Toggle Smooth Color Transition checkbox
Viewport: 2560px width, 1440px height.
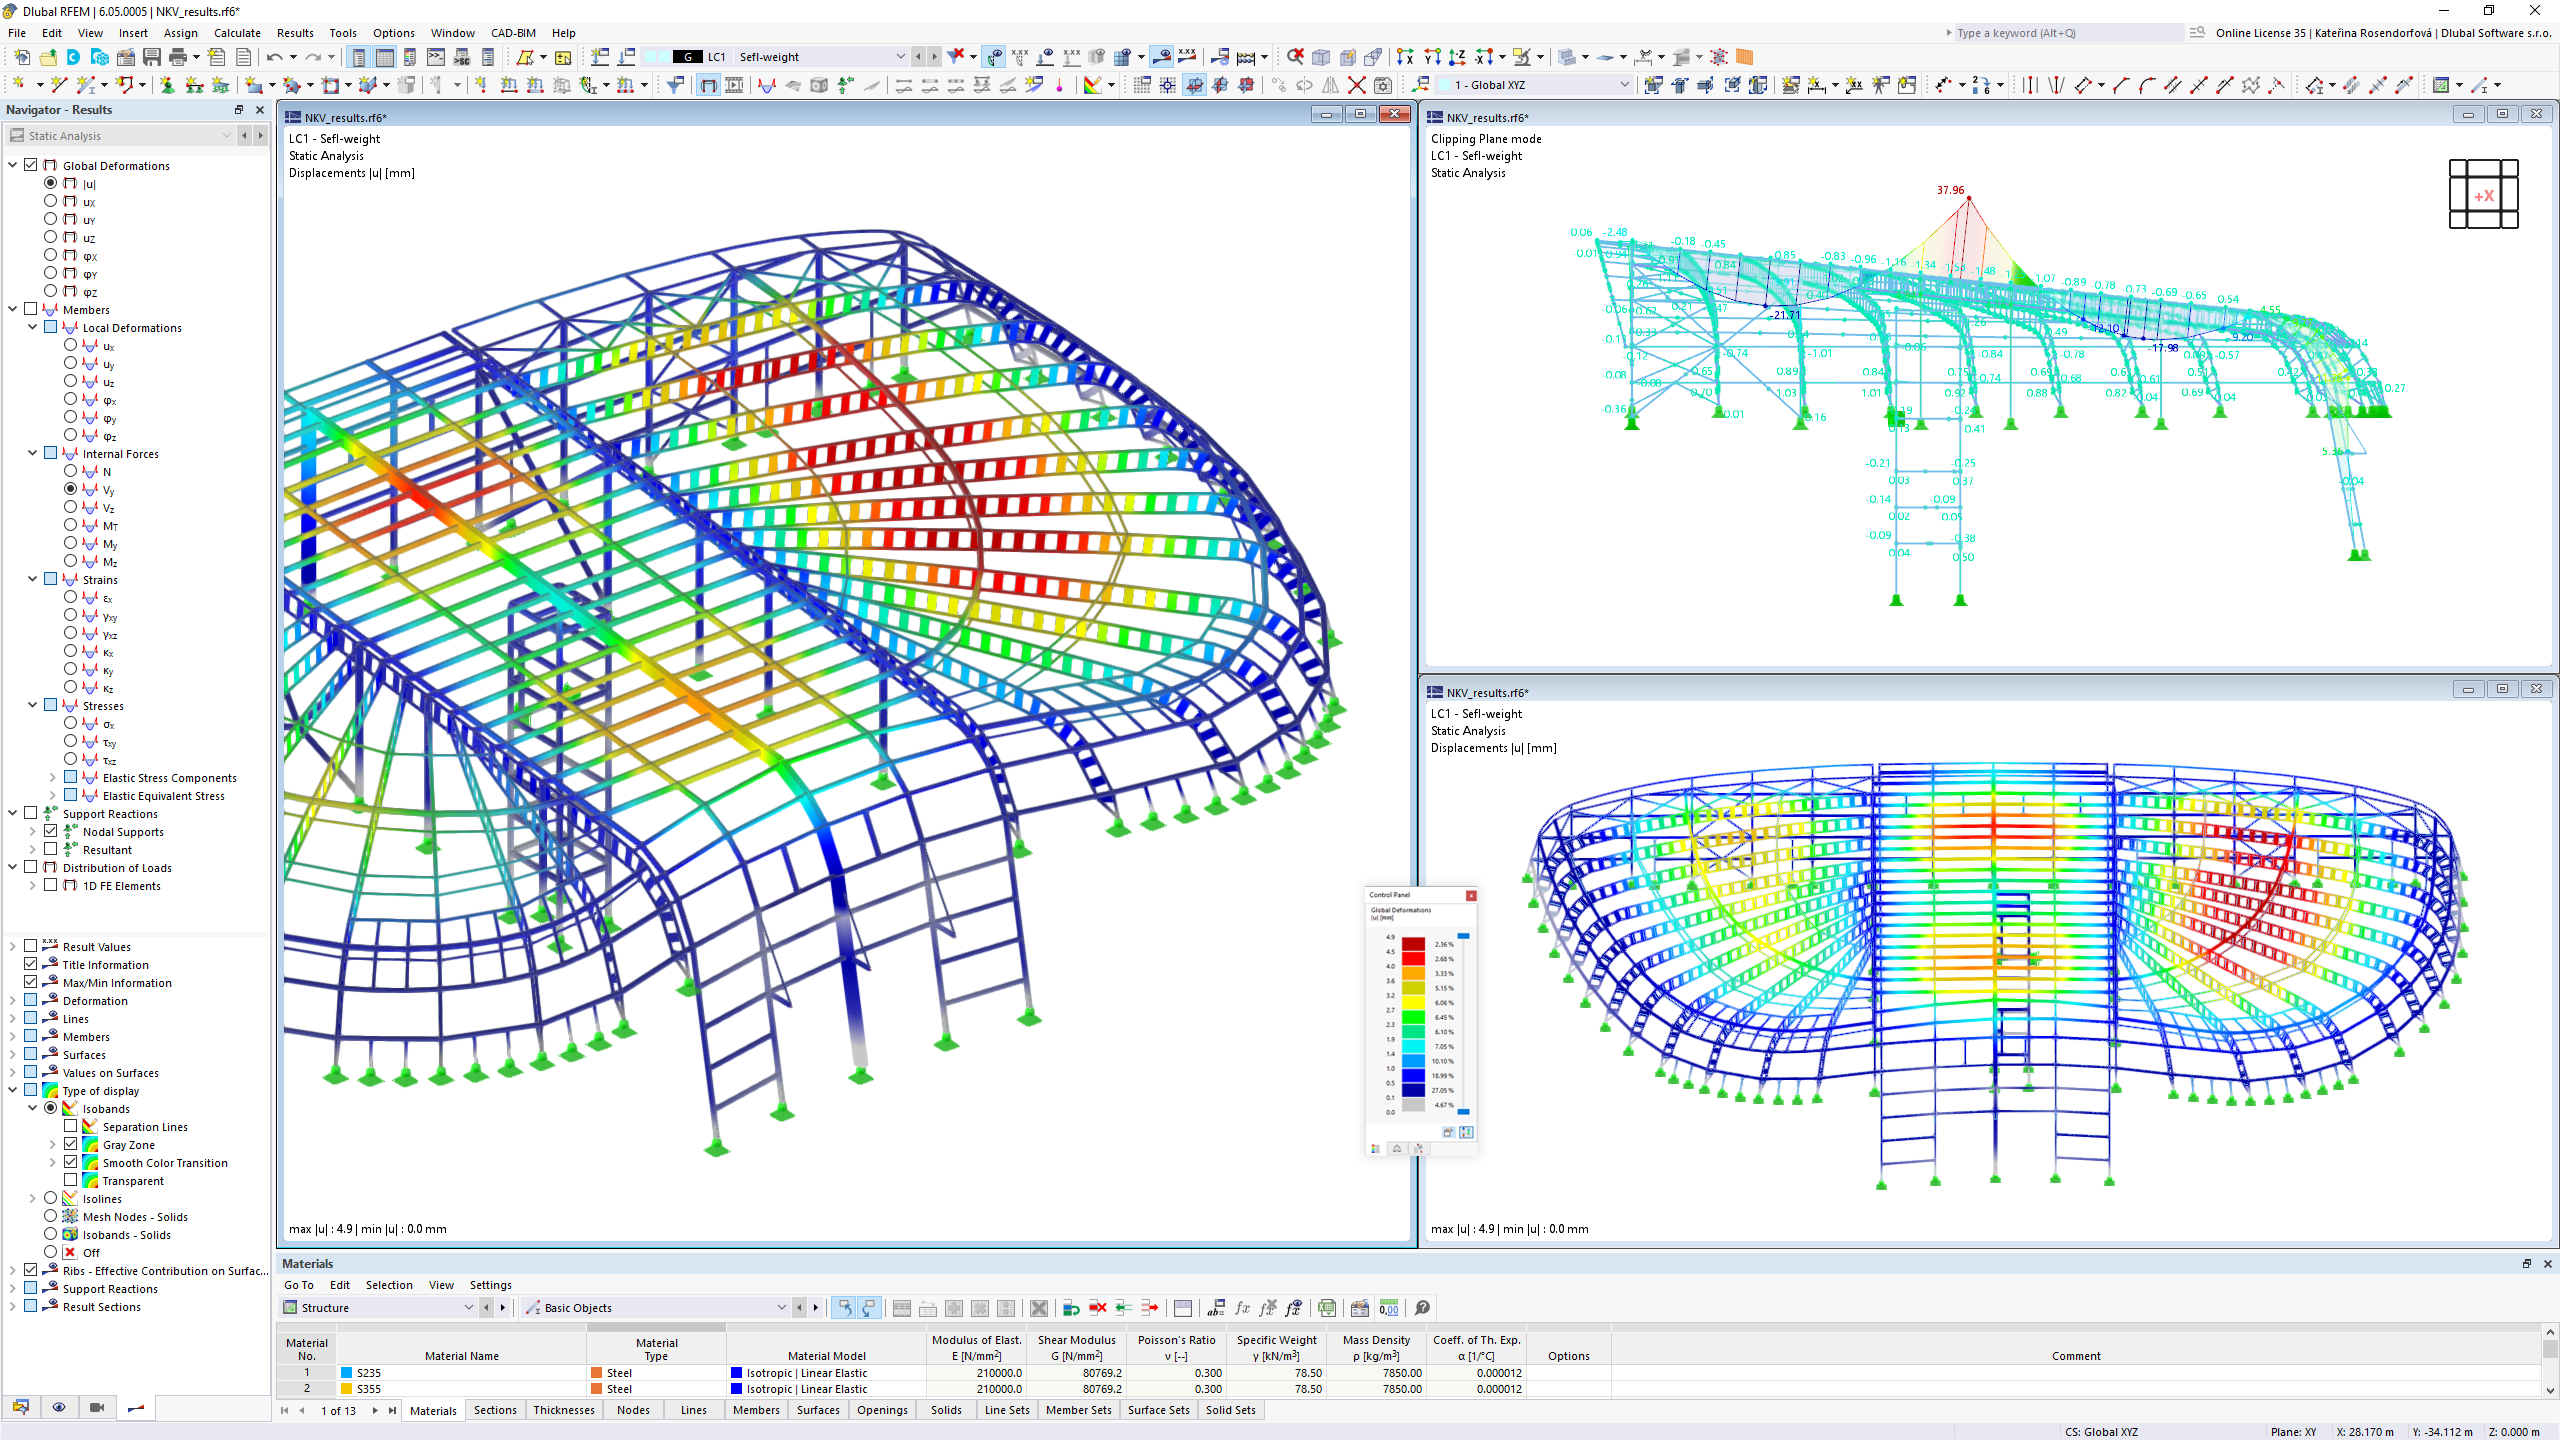tap(70, 1162)
